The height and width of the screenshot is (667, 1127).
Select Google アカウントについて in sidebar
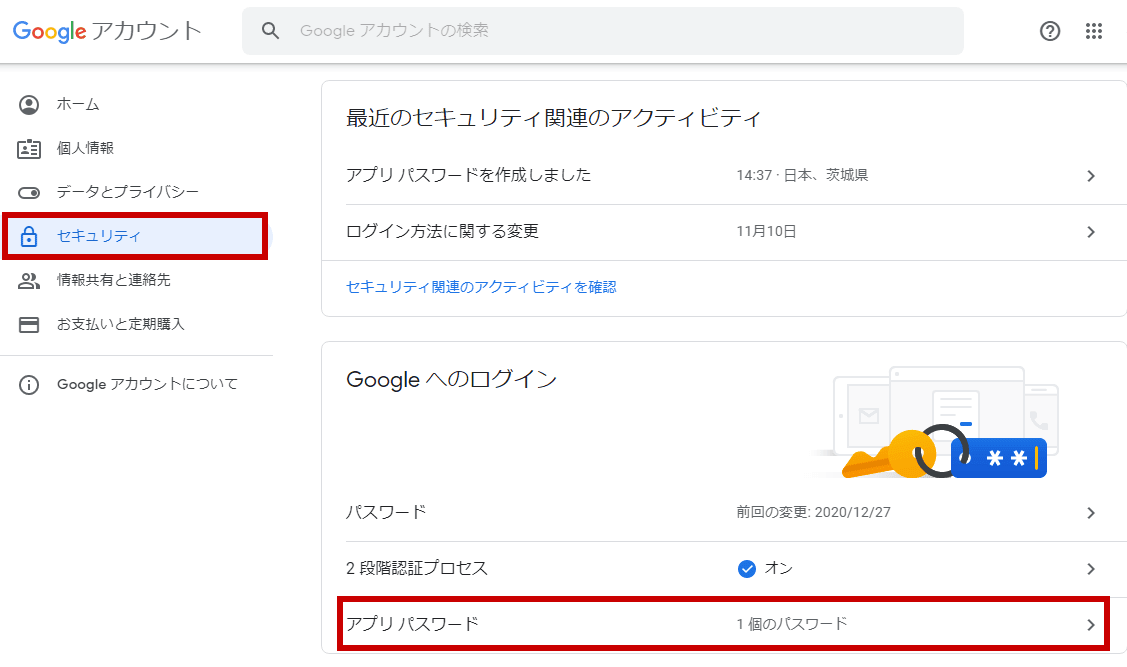[147, 385]
